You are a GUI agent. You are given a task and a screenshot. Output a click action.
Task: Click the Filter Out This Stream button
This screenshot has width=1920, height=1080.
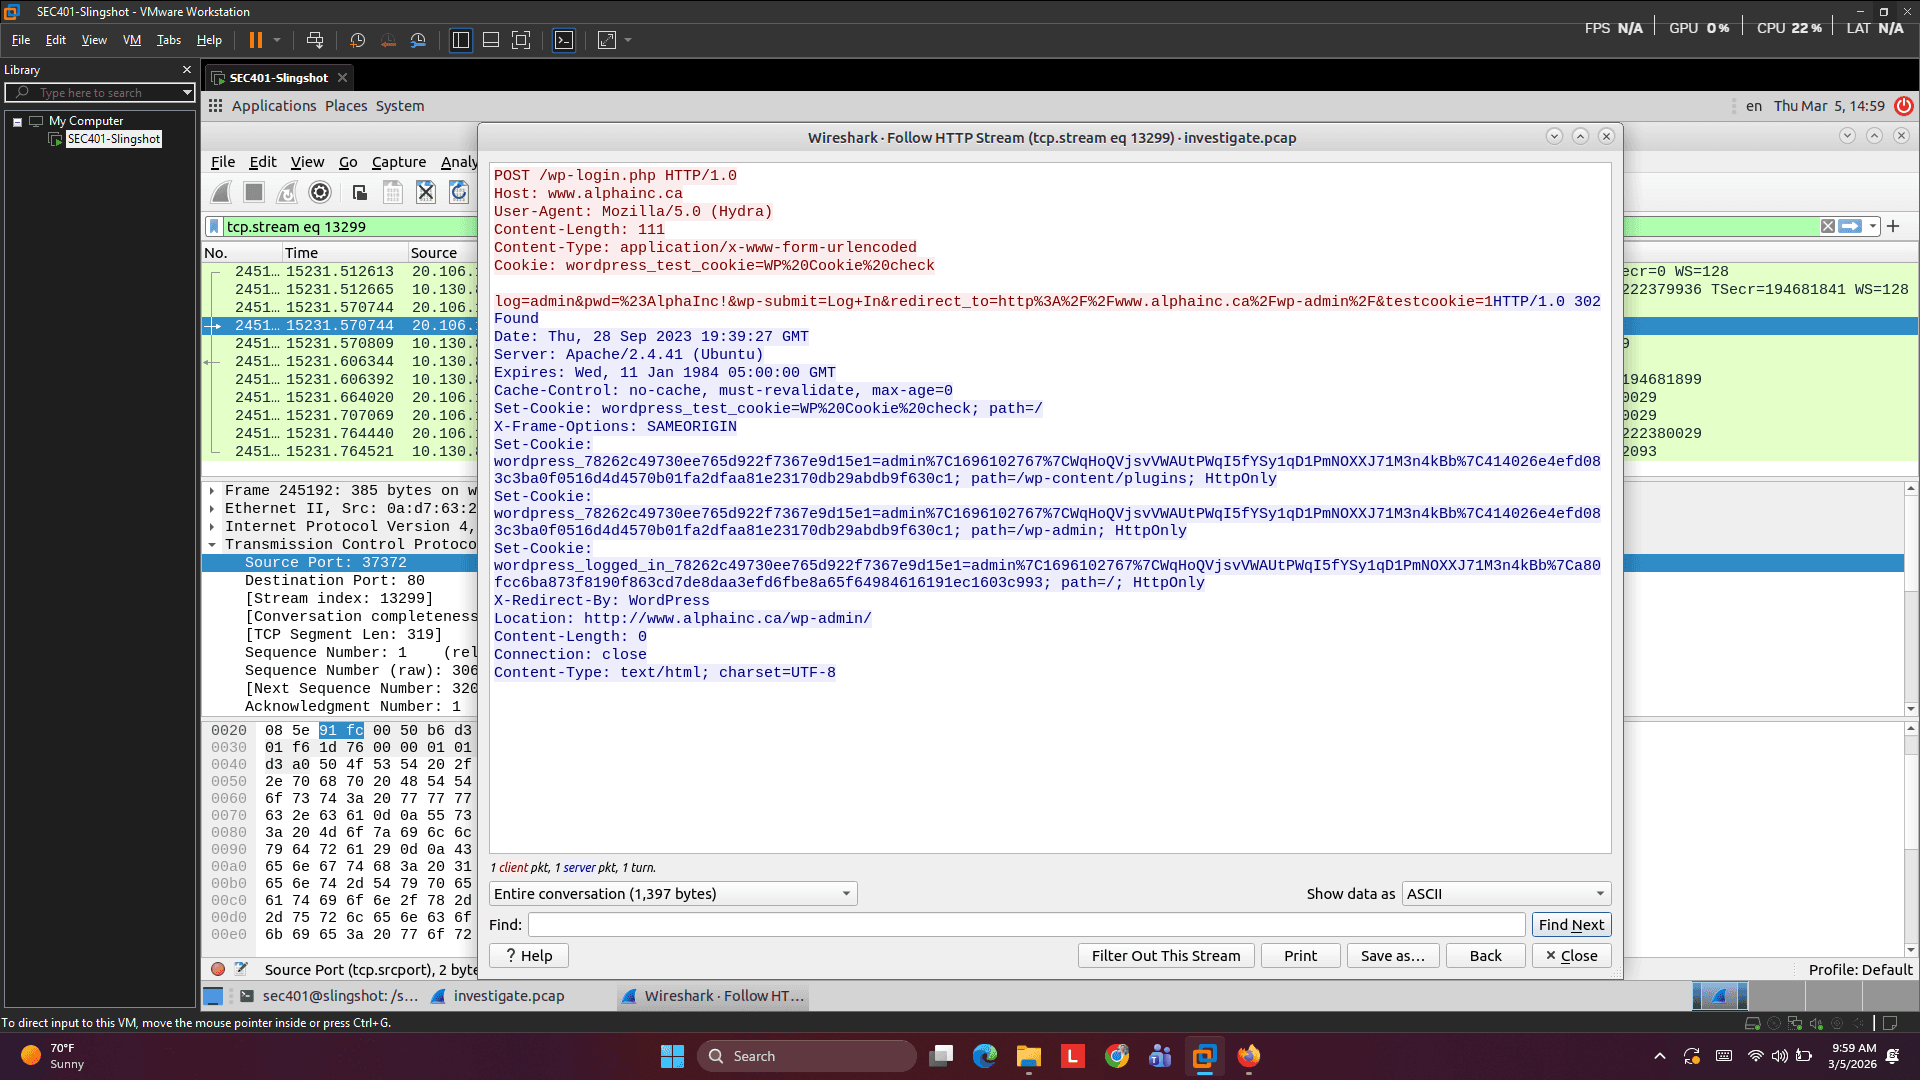point(1165,955)
